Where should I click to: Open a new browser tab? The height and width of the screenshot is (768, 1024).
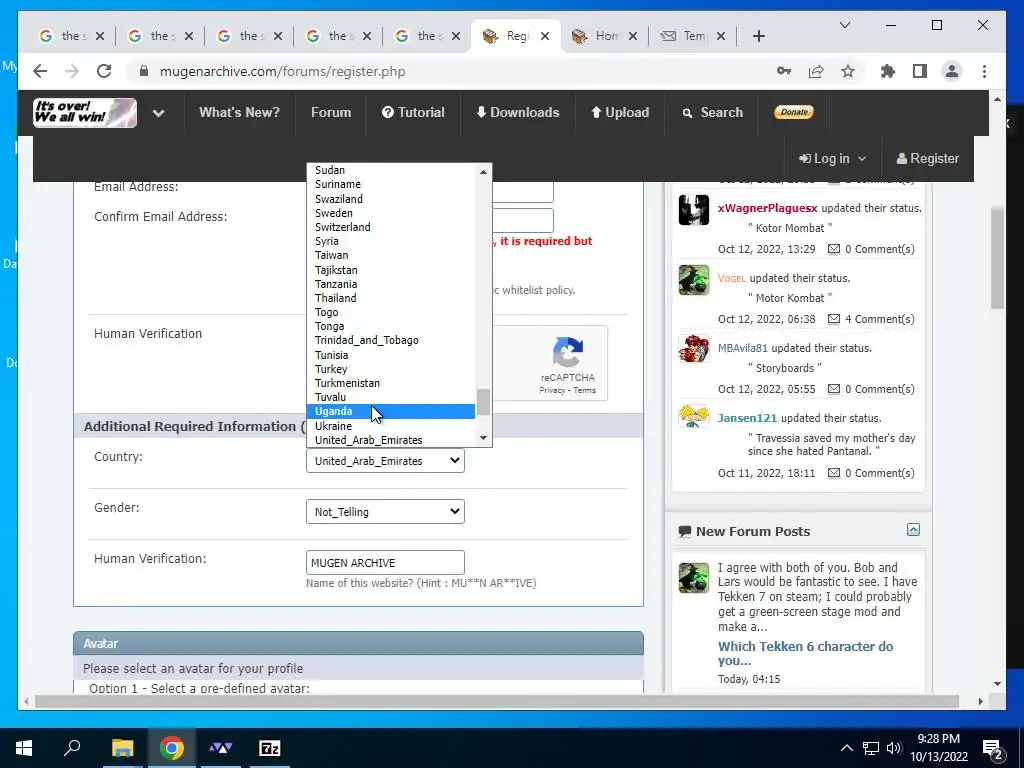coord(758,36)
